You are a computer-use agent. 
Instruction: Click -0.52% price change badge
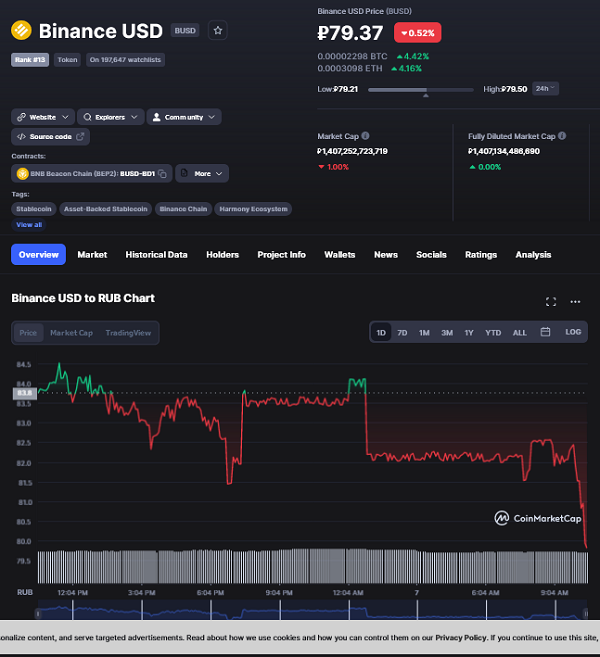417,33
